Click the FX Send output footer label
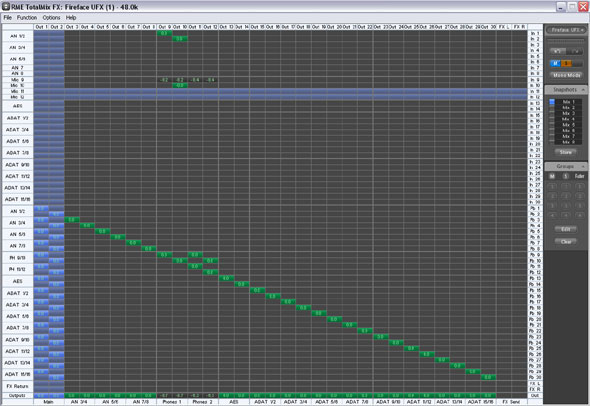 (x=511, y=402)
